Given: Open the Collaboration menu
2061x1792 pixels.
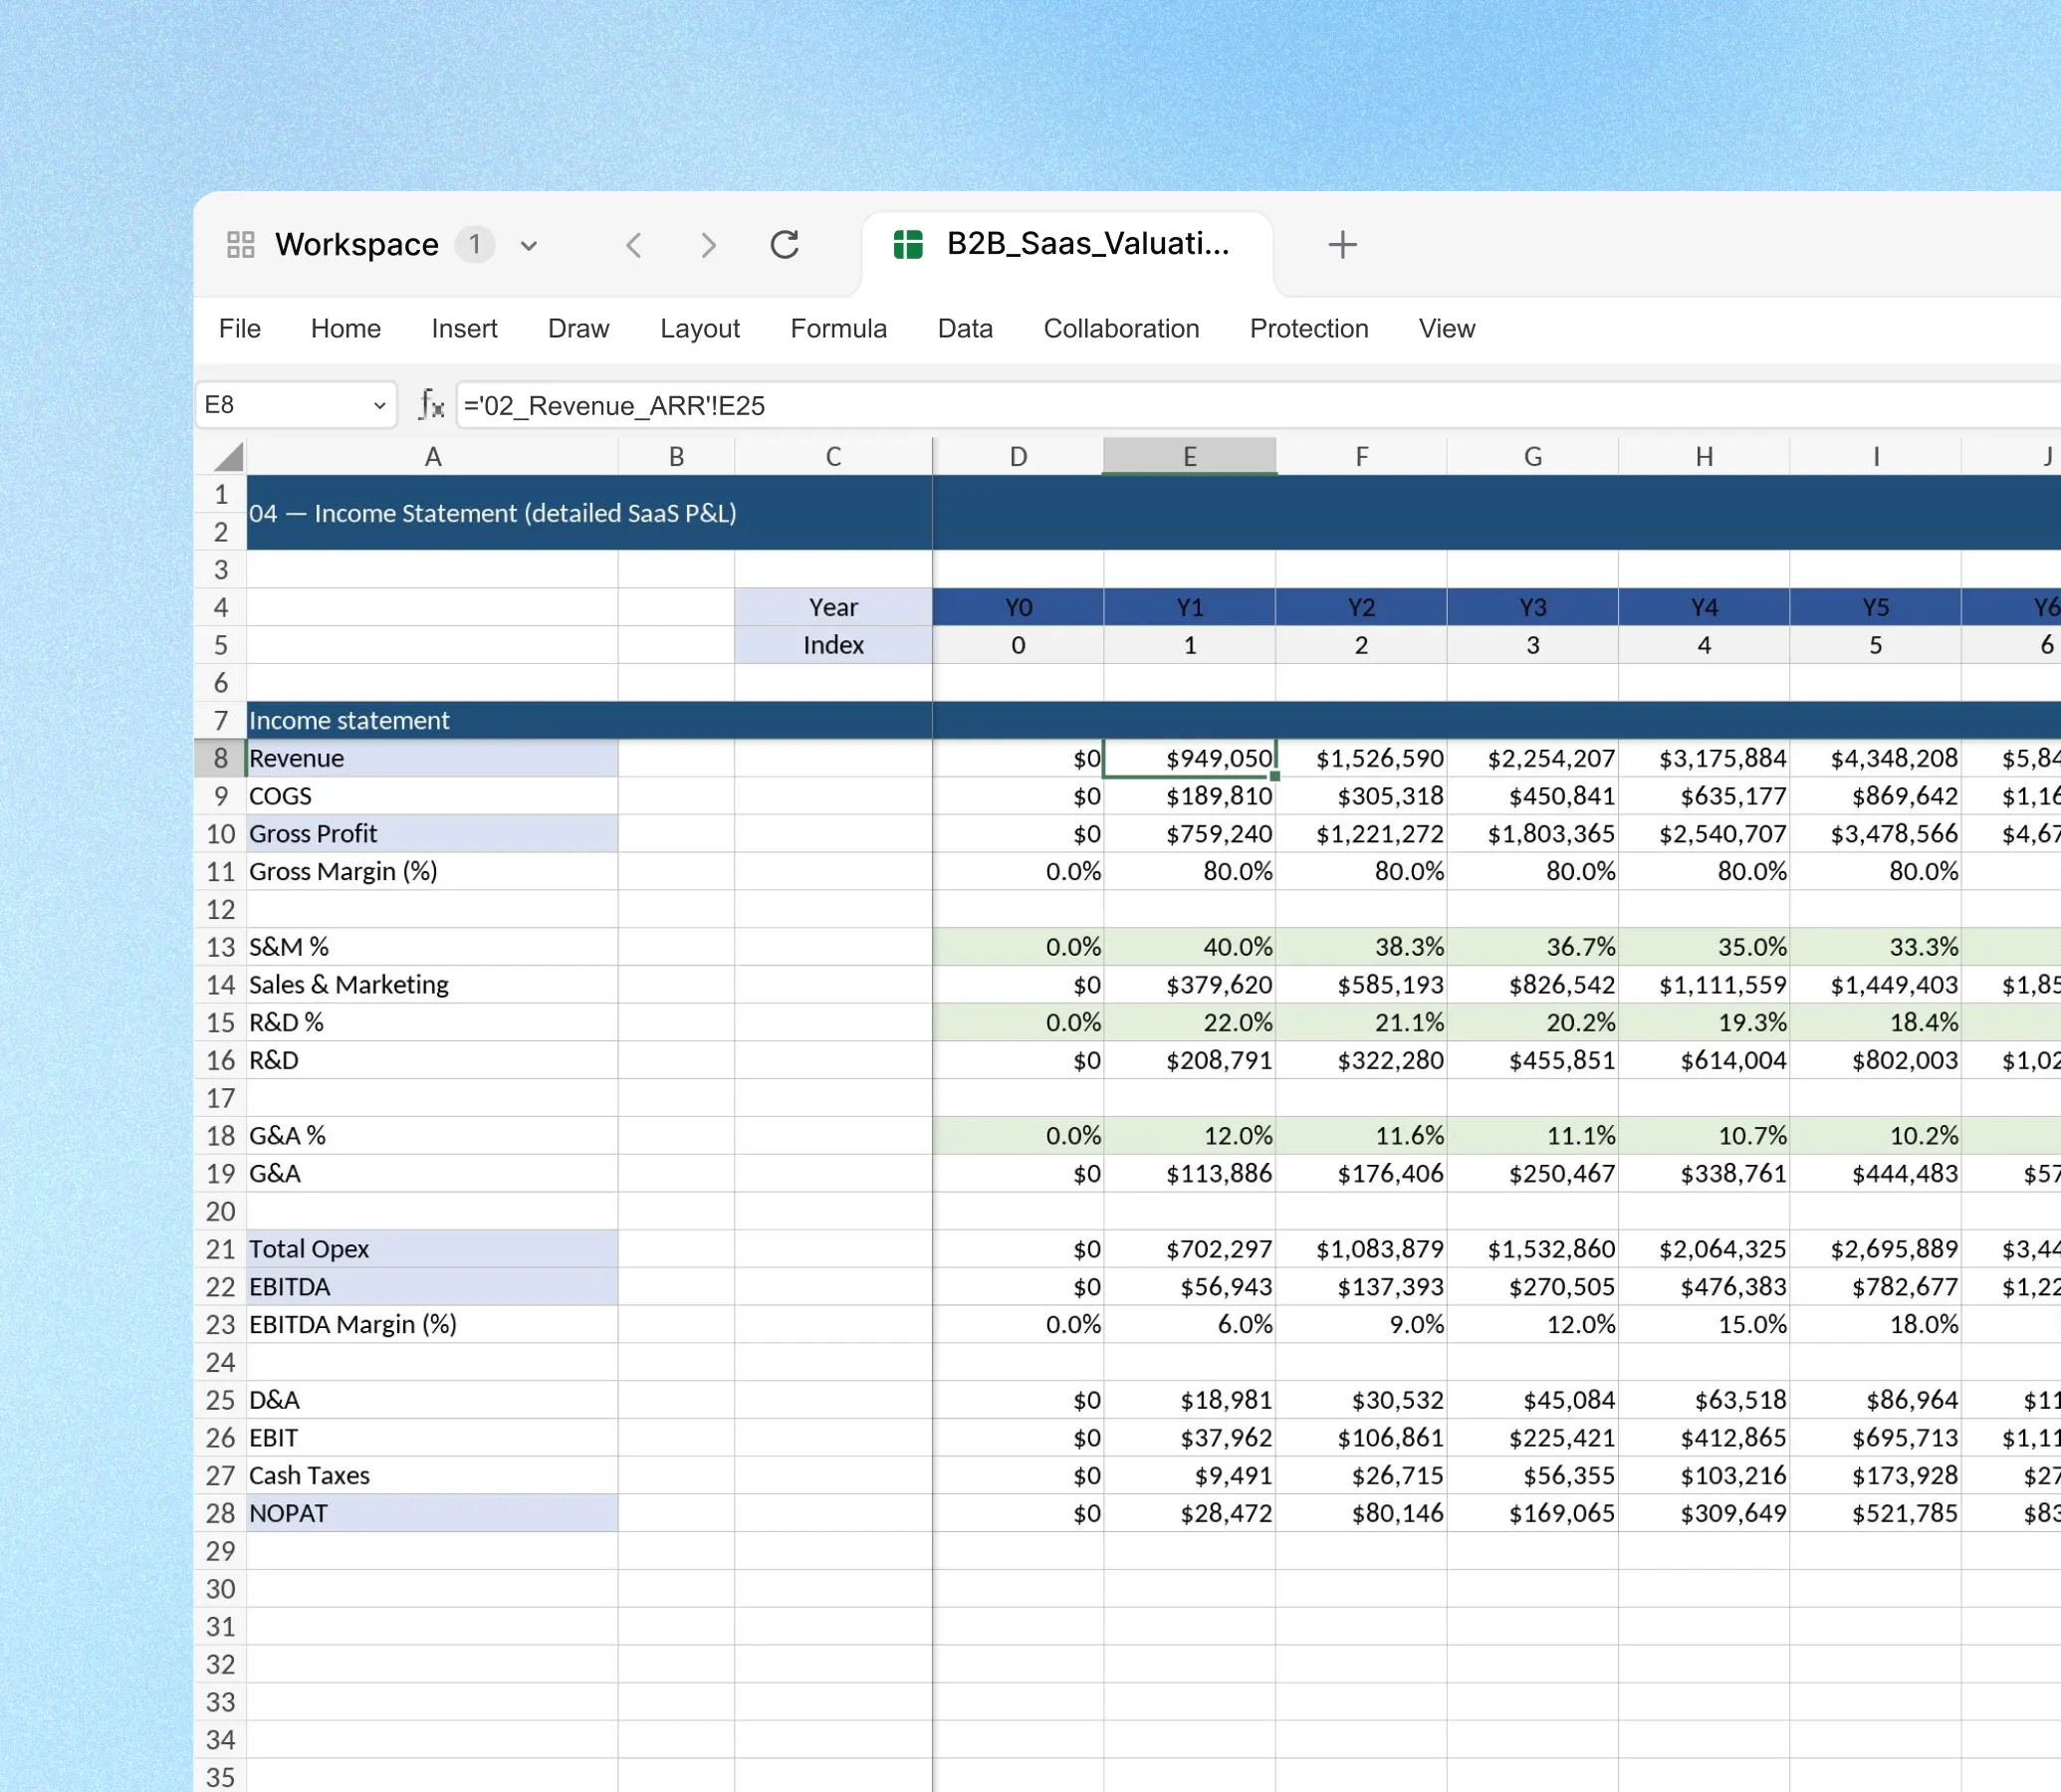Looking at the screenshot, I should [1121, 328].
